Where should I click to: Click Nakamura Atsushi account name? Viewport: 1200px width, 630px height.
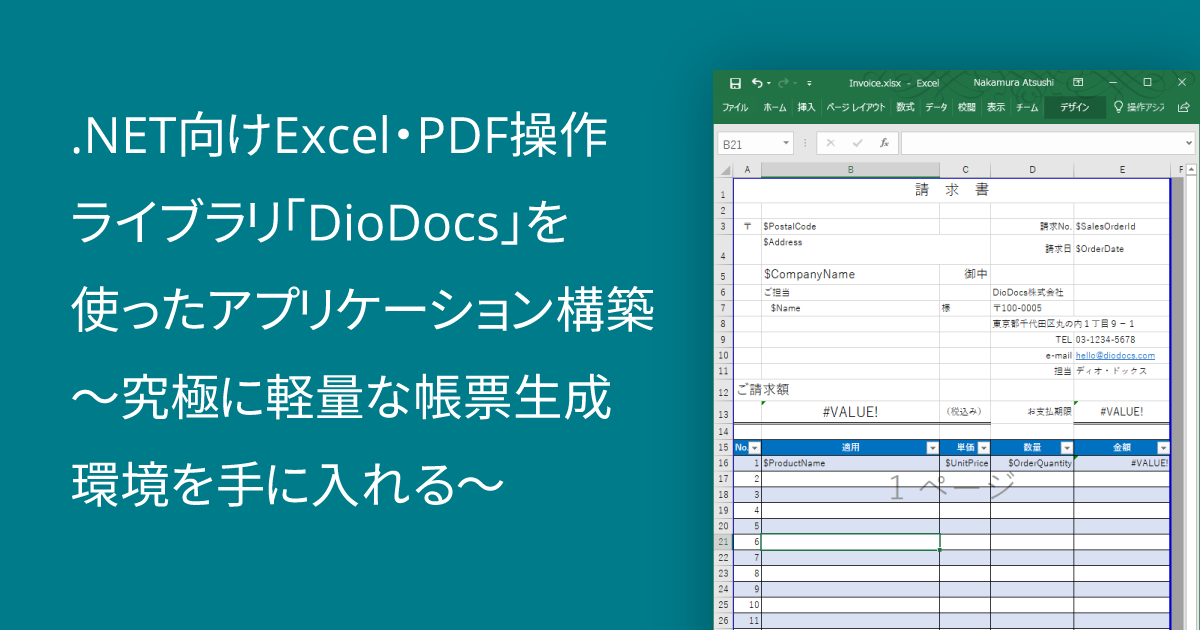pos(1012,83)
